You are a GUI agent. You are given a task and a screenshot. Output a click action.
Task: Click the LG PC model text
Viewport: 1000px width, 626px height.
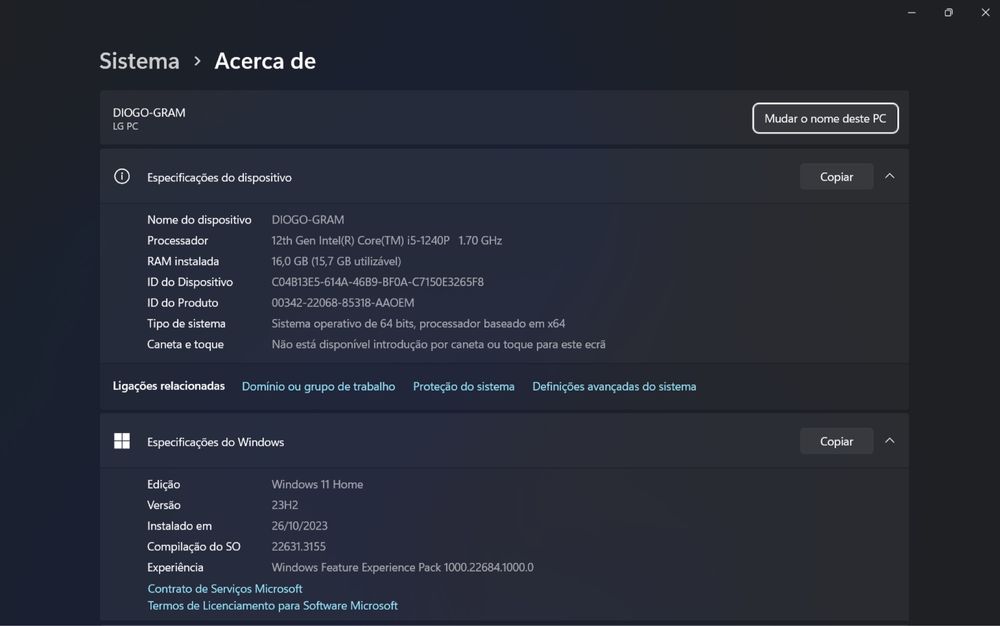pyautogui.click(x=126, y=126)
